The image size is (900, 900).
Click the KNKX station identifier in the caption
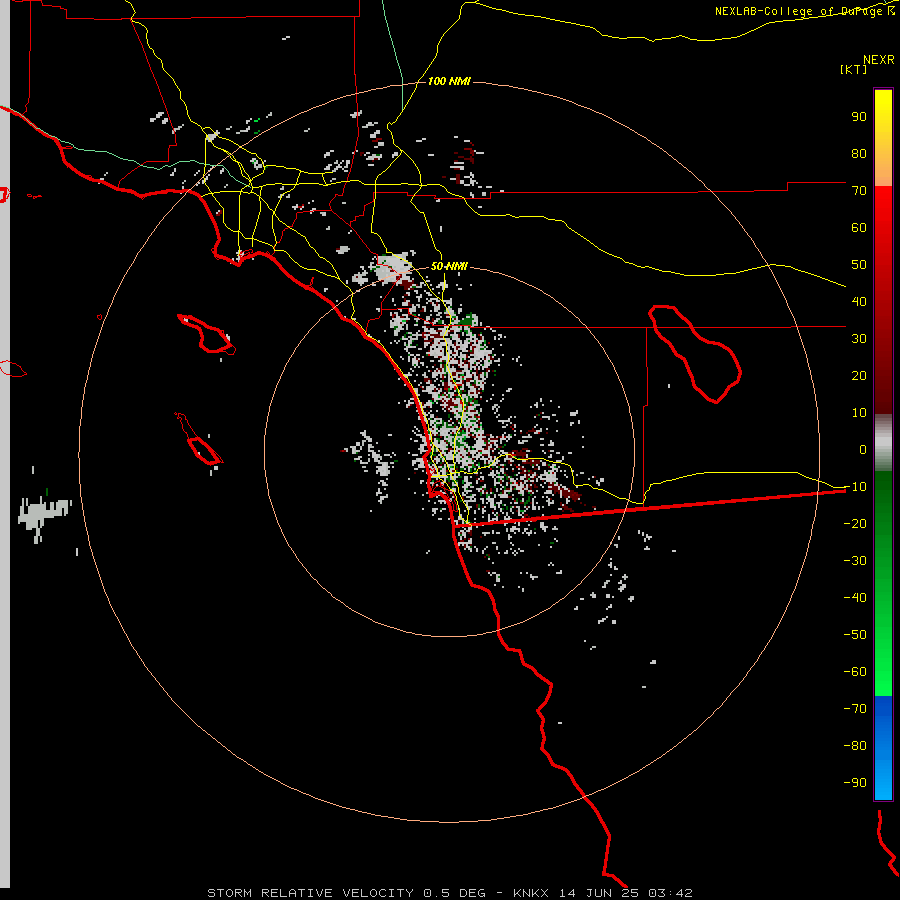point(531,893)
